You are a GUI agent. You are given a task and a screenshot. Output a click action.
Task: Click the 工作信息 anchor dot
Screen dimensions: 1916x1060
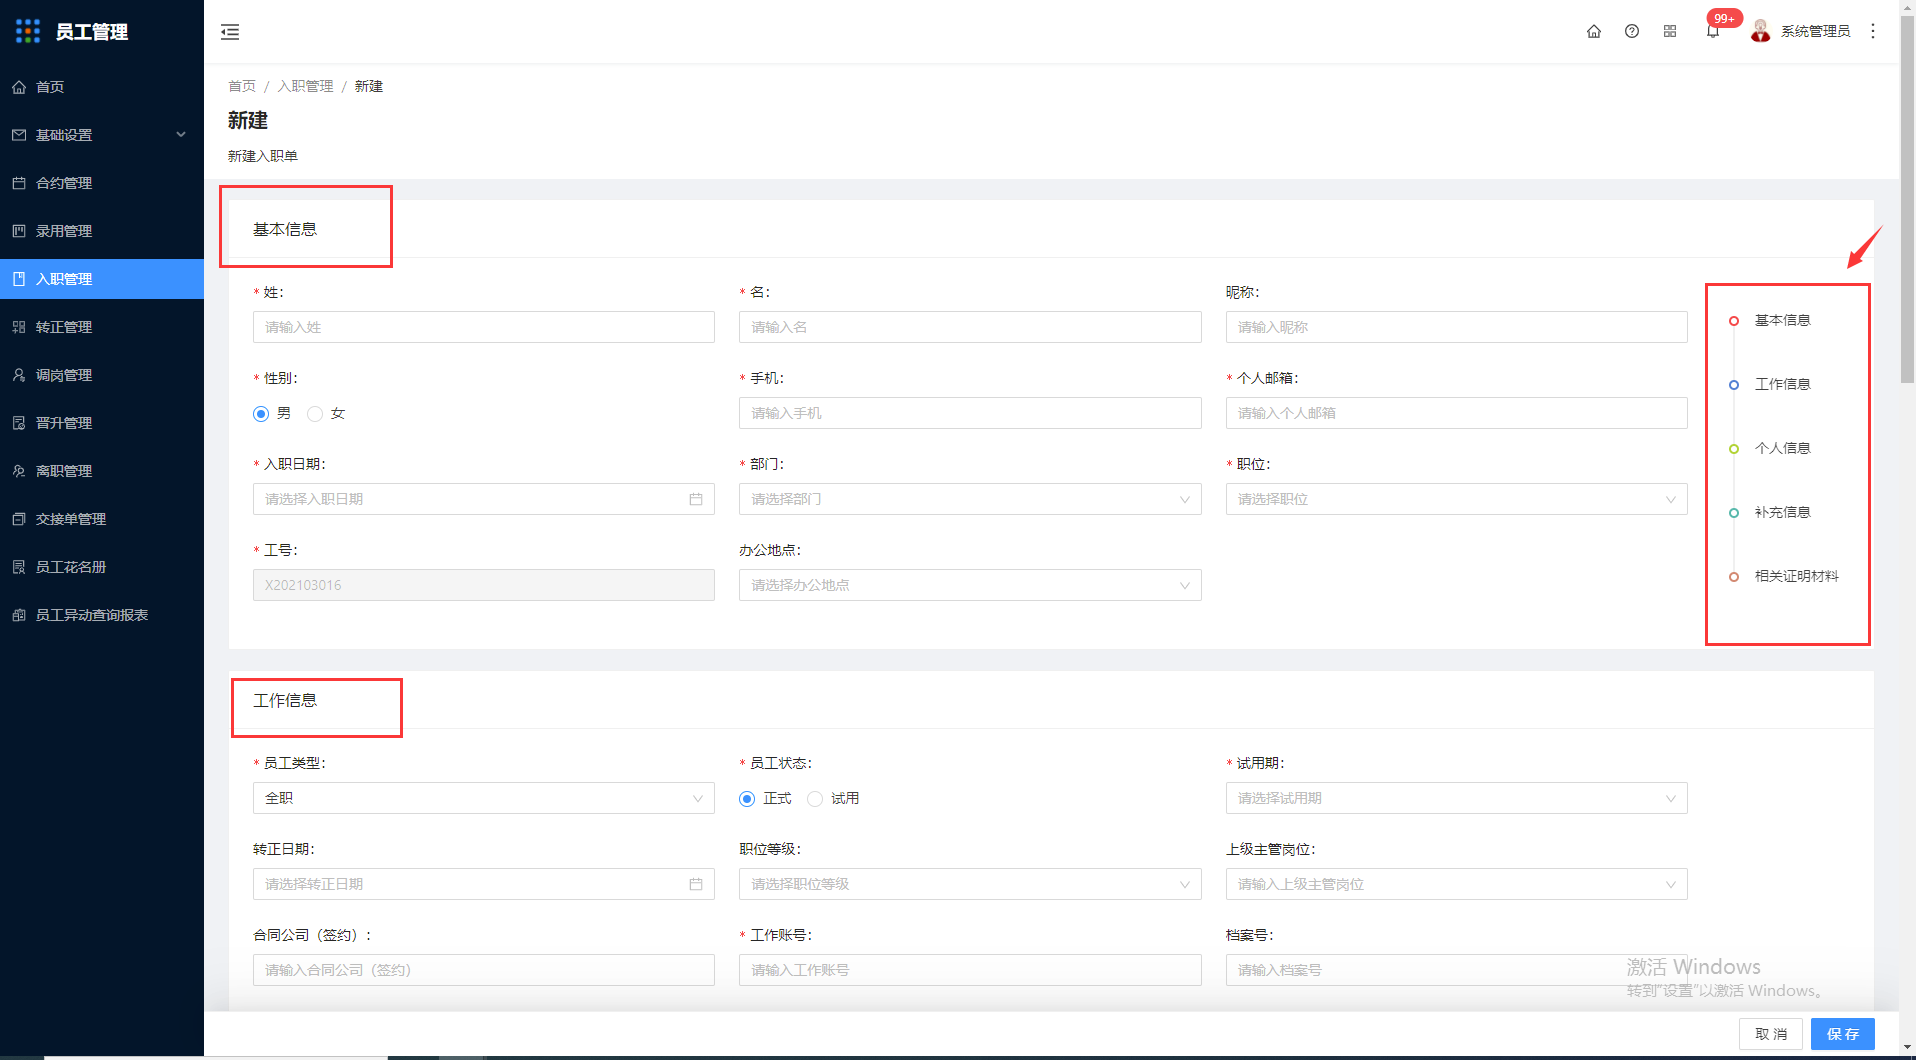(x=1734, y=385)
